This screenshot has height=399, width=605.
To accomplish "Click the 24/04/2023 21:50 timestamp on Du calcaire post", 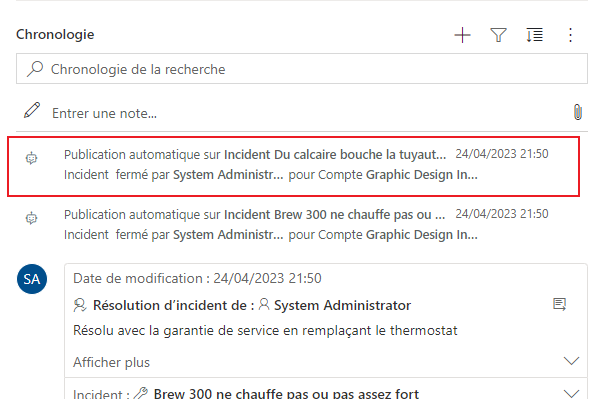I will [502, 154].
